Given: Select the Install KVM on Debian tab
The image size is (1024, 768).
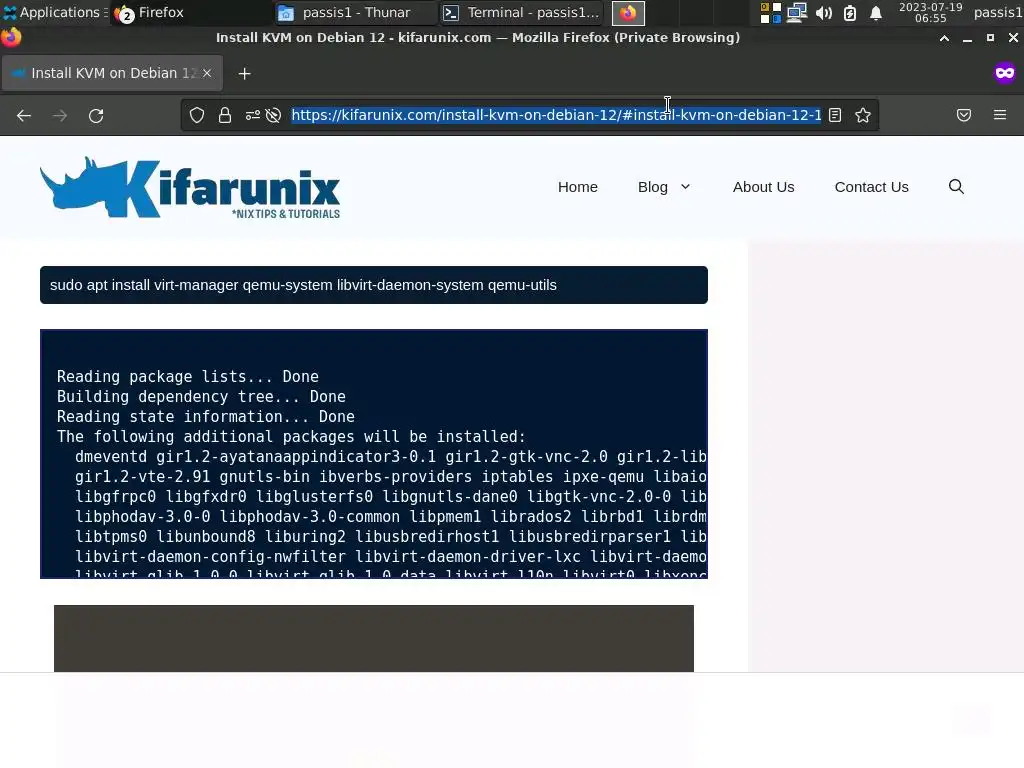Looking at the screenshot, I should [112, 73].
